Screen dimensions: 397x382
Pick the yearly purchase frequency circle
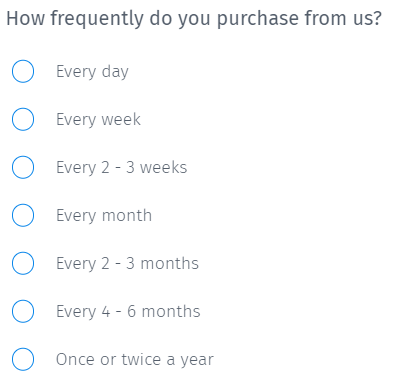23,359
